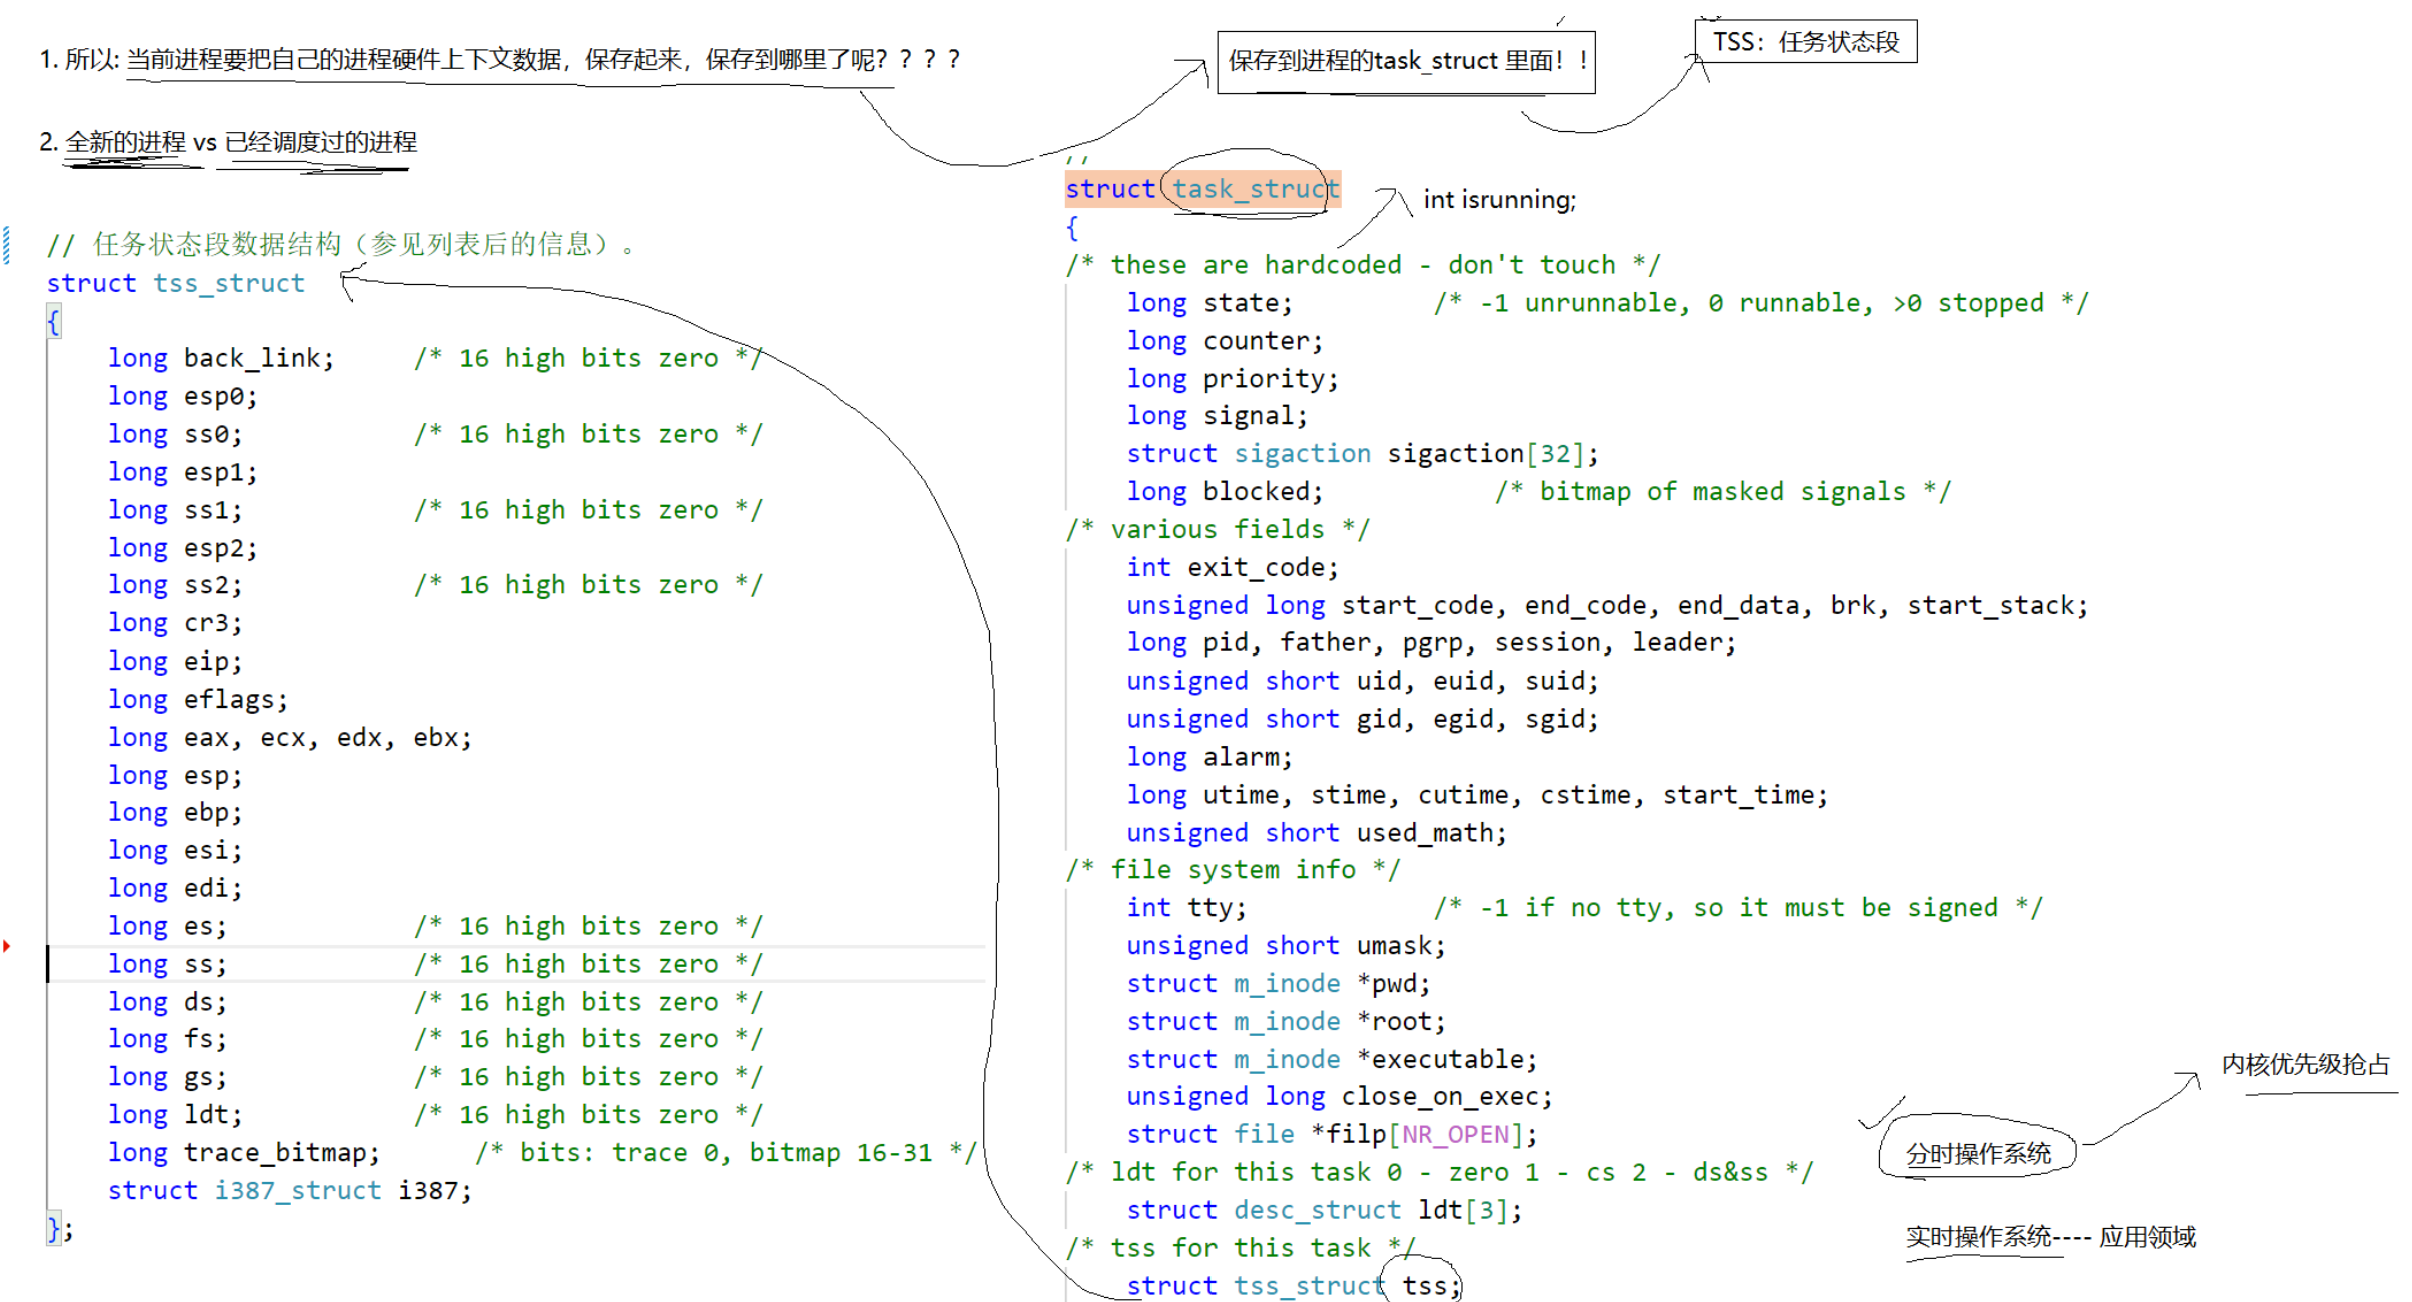
Task: Click the desc_struct type name
Action: click(1316, 1210)
